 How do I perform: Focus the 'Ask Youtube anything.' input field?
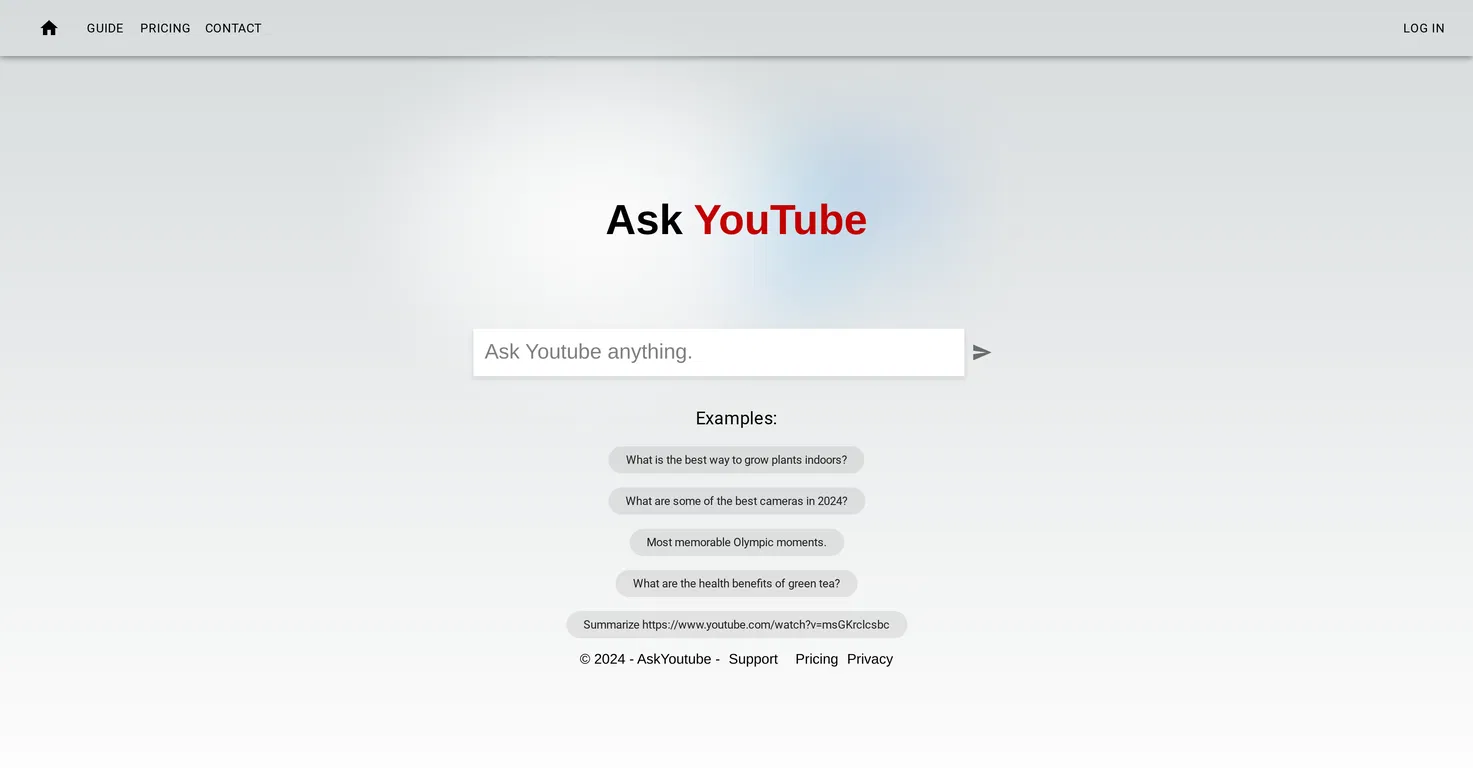(x=718, y=352)
